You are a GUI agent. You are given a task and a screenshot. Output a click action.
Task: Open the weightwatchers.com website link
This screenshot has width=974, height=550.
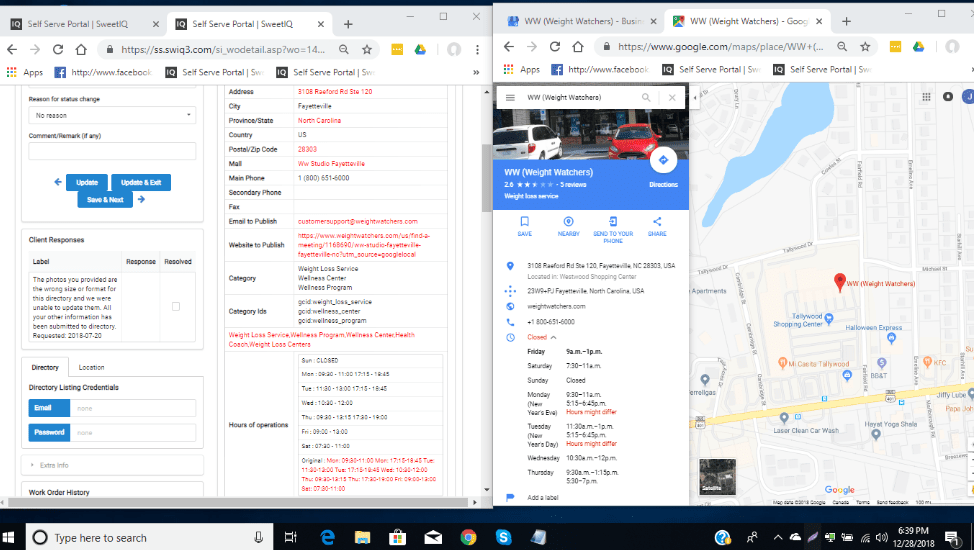(x=557, y=306)
